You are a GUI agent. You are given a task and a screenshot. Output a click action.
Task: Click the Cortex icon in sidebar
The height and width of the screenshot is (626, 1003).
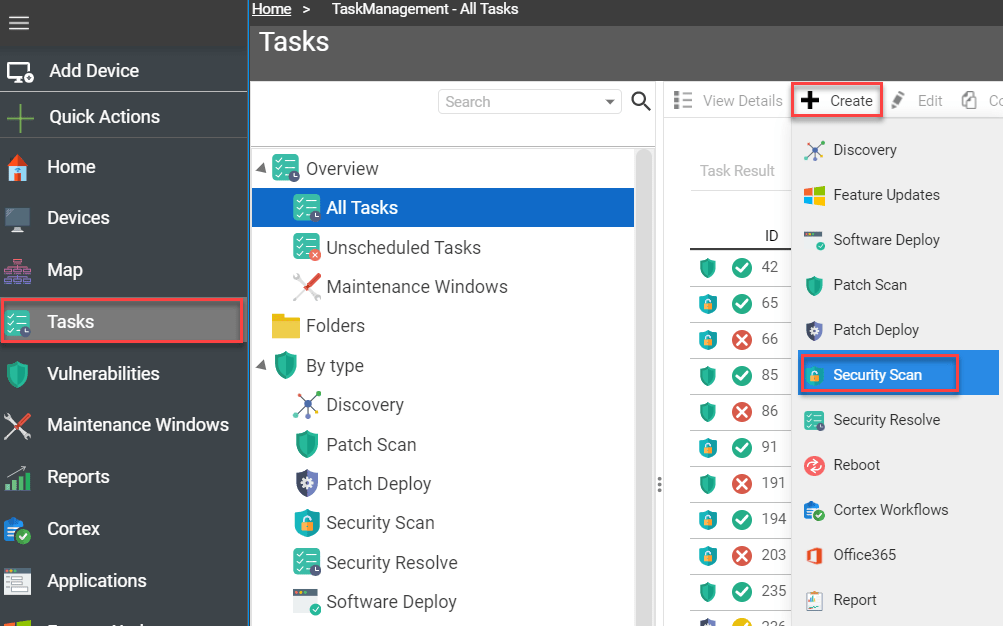coord(17,529)
